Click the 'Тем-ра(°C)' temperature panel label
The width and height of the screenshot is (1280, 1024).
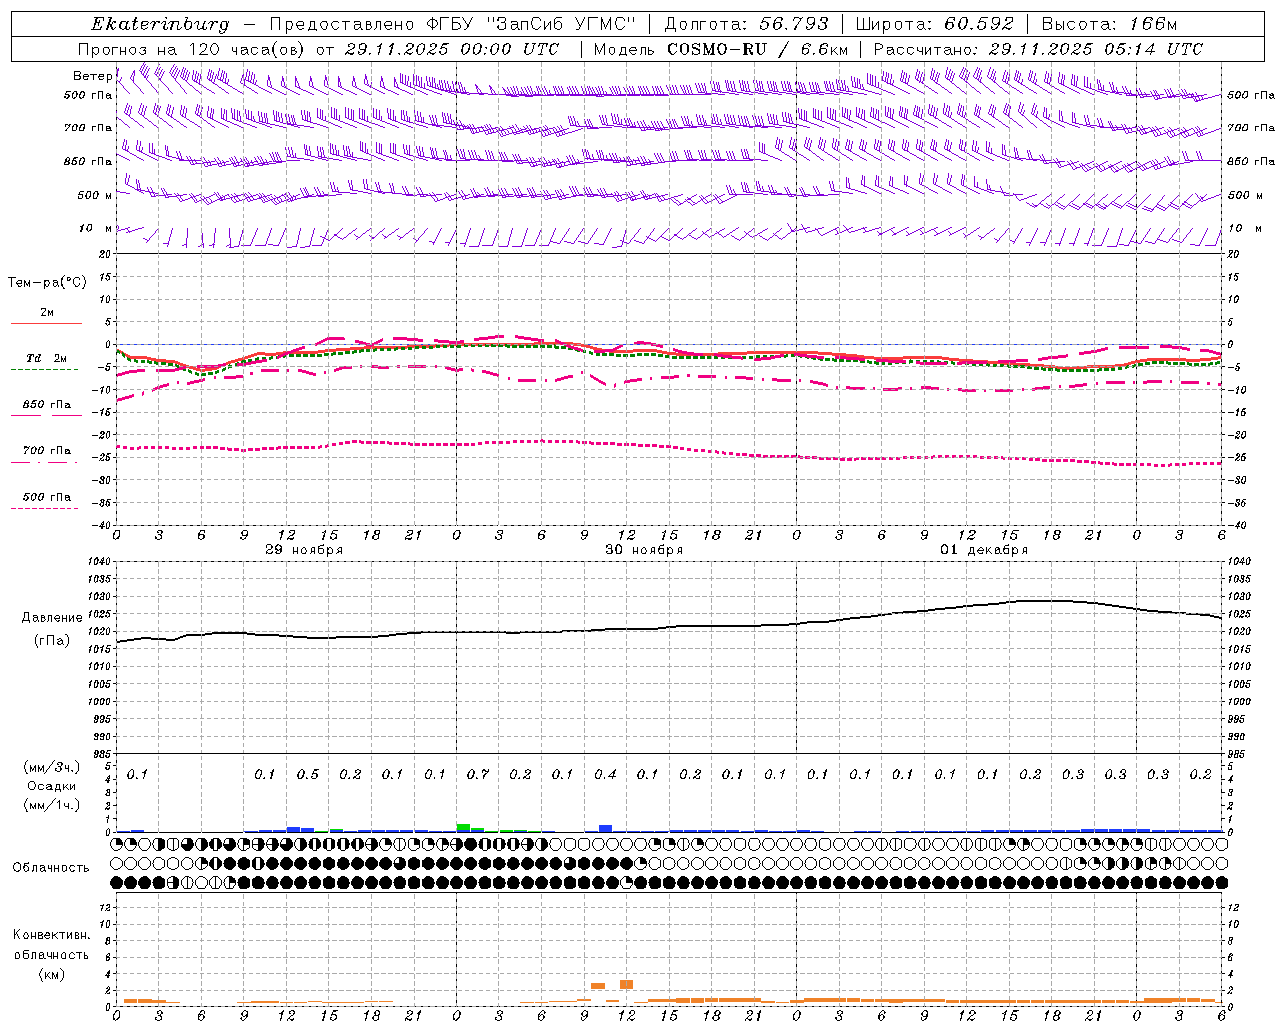[47, 283]
